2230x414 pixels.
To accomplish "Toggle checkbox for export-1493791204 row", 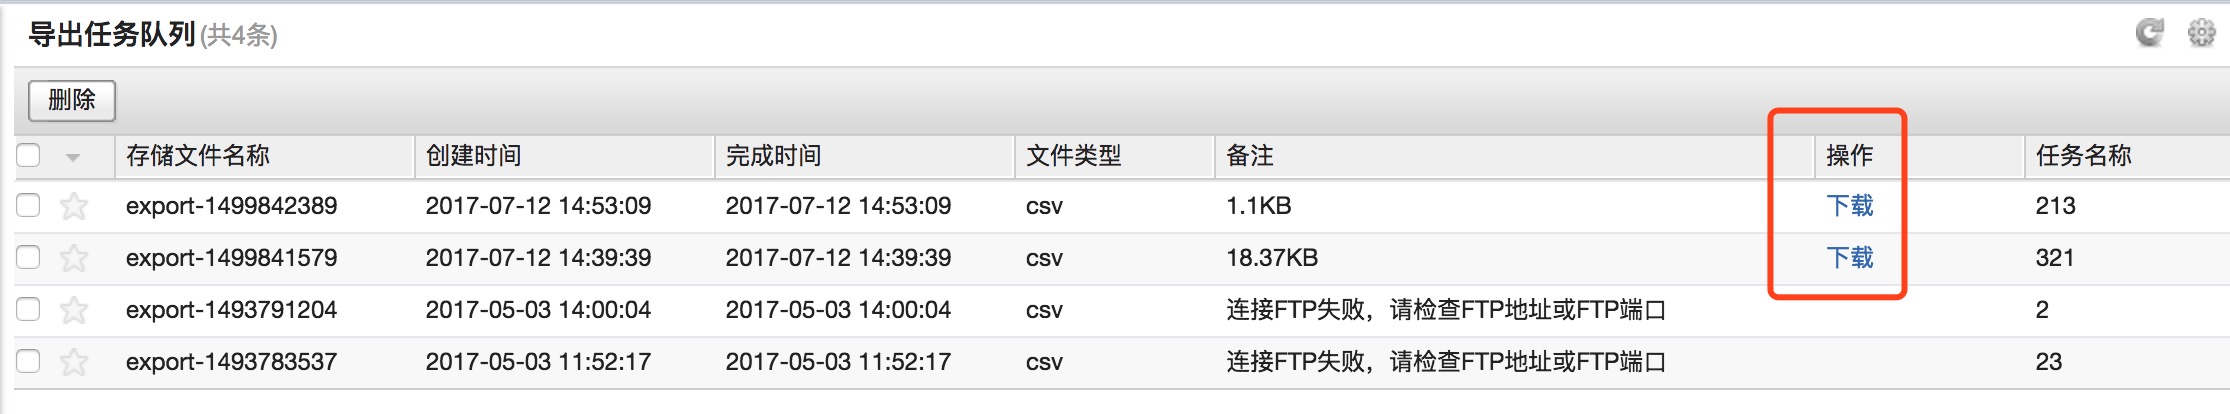I will click(28, 309).
